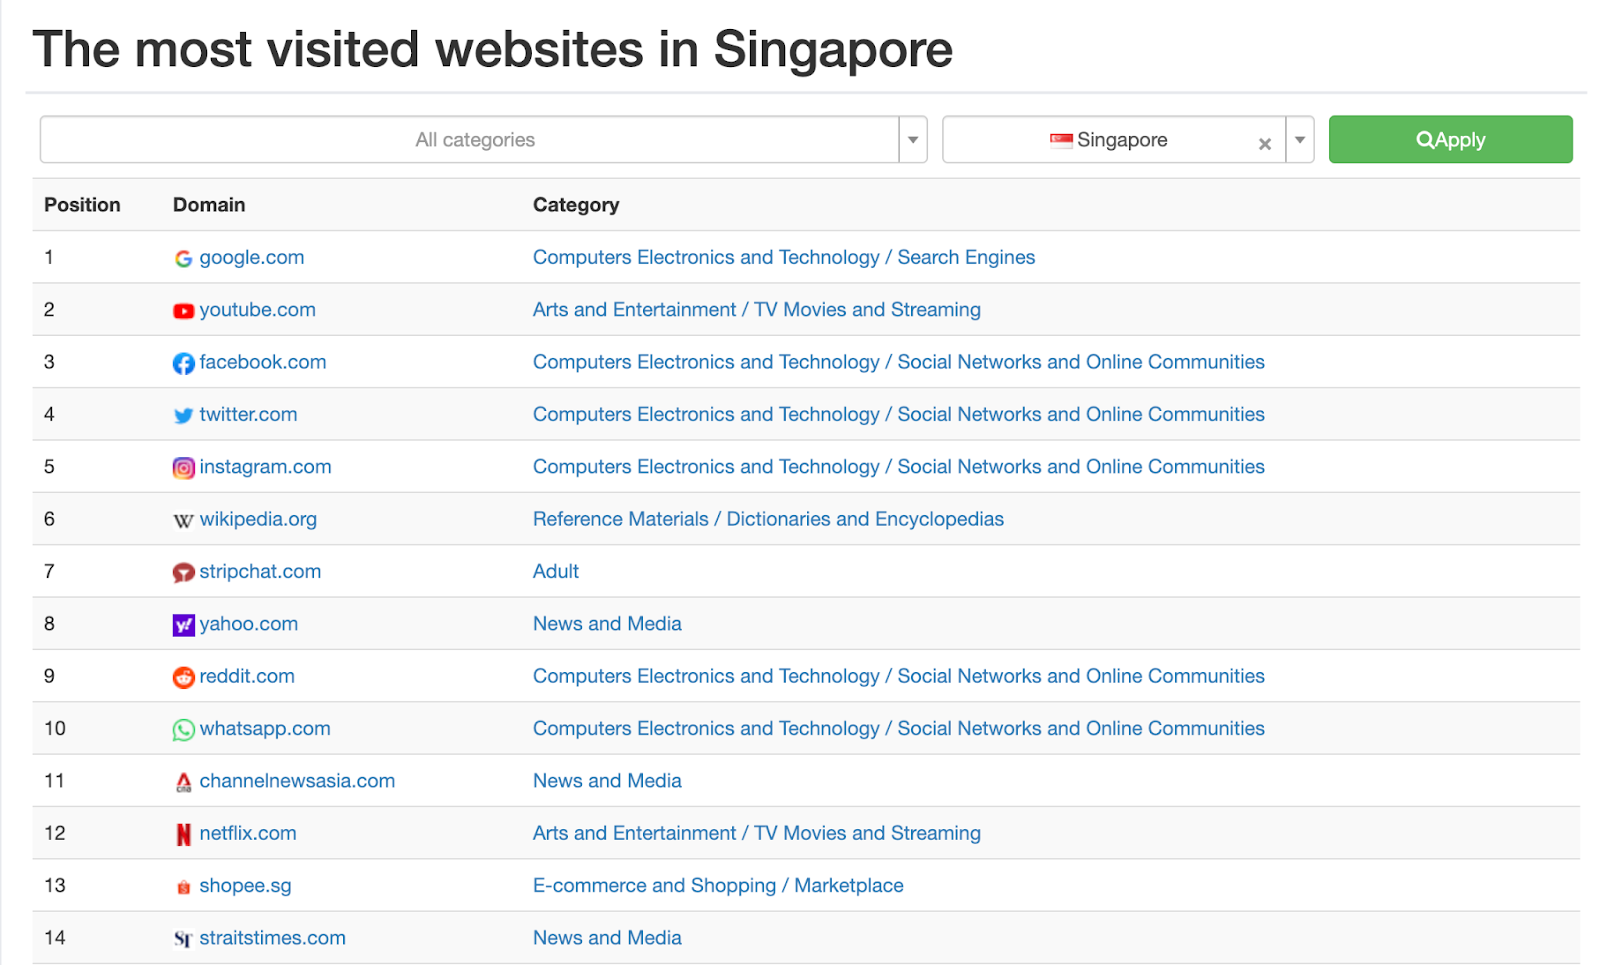Open facebook.com's Social Networks category link
Image resolution: width=1600 pixels, height=965 pixels.
point(899,362)
